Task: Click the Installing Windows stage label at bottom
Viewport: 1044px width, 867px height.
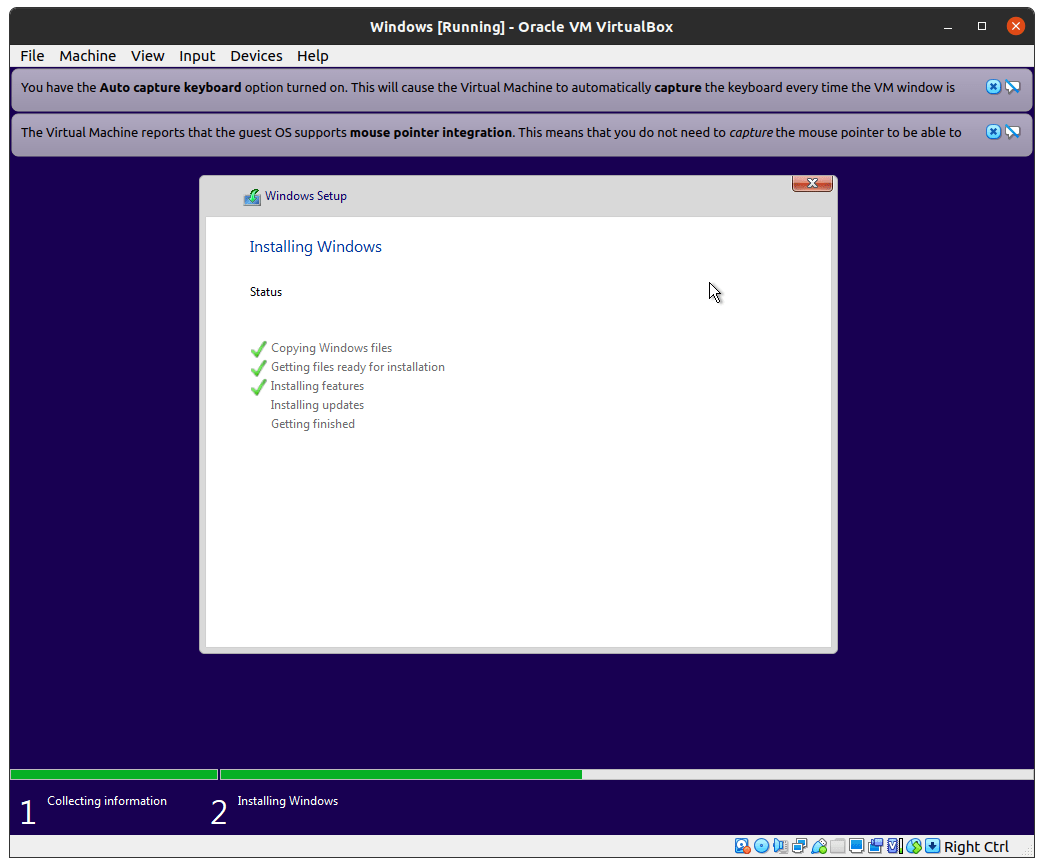Action: click(288, 801)
